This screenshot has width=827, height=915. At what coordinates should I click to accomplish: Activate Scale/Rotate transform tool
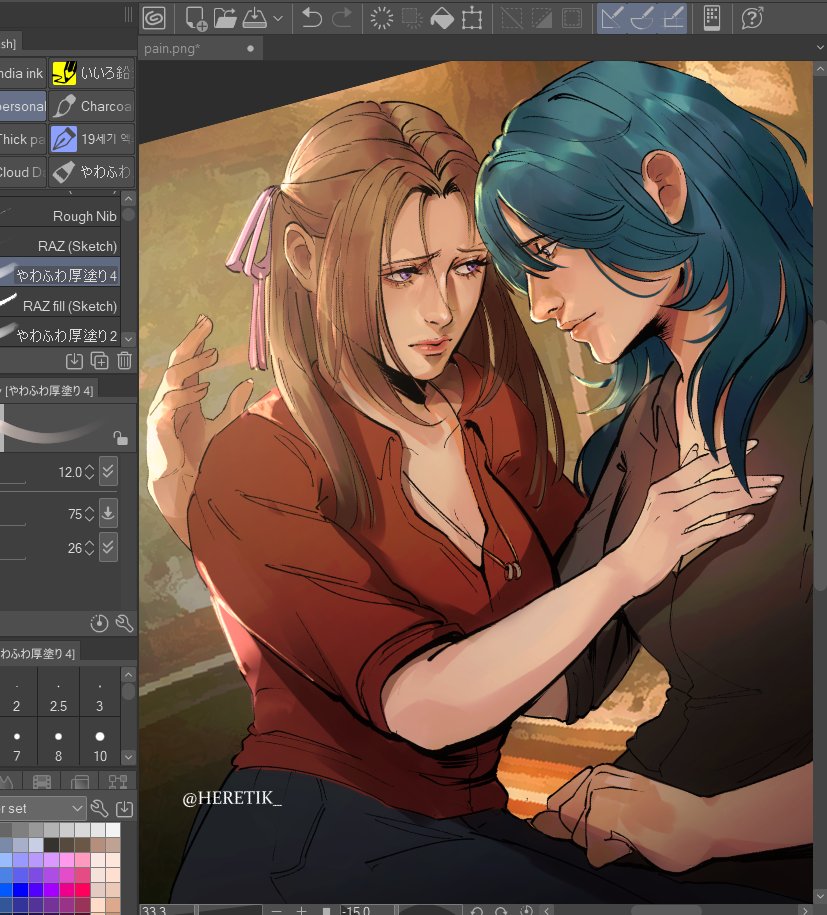tap(472, 18)
